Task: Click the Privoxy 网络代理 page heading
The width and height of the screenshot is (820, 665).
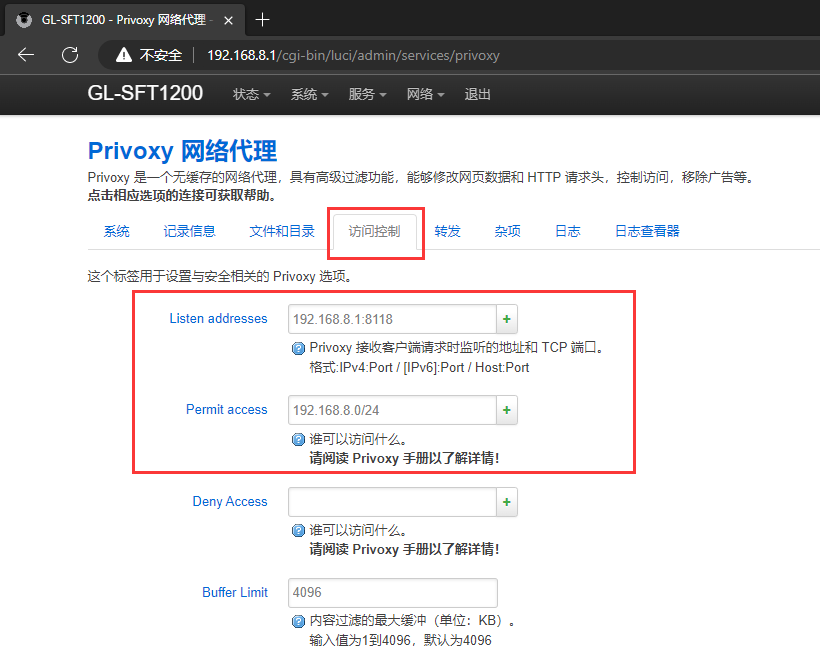Action: tap(182, 151)
